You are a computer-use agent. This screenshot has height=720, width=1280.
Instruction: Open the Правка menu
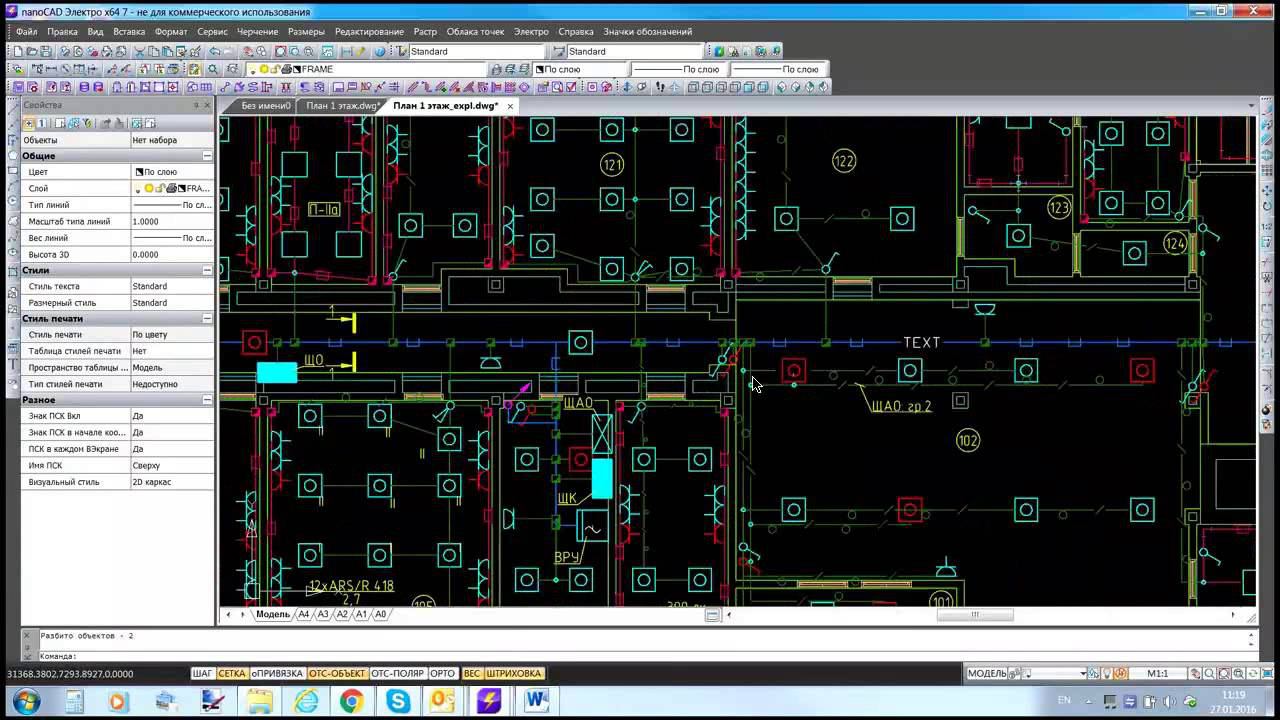click(62, 32)
